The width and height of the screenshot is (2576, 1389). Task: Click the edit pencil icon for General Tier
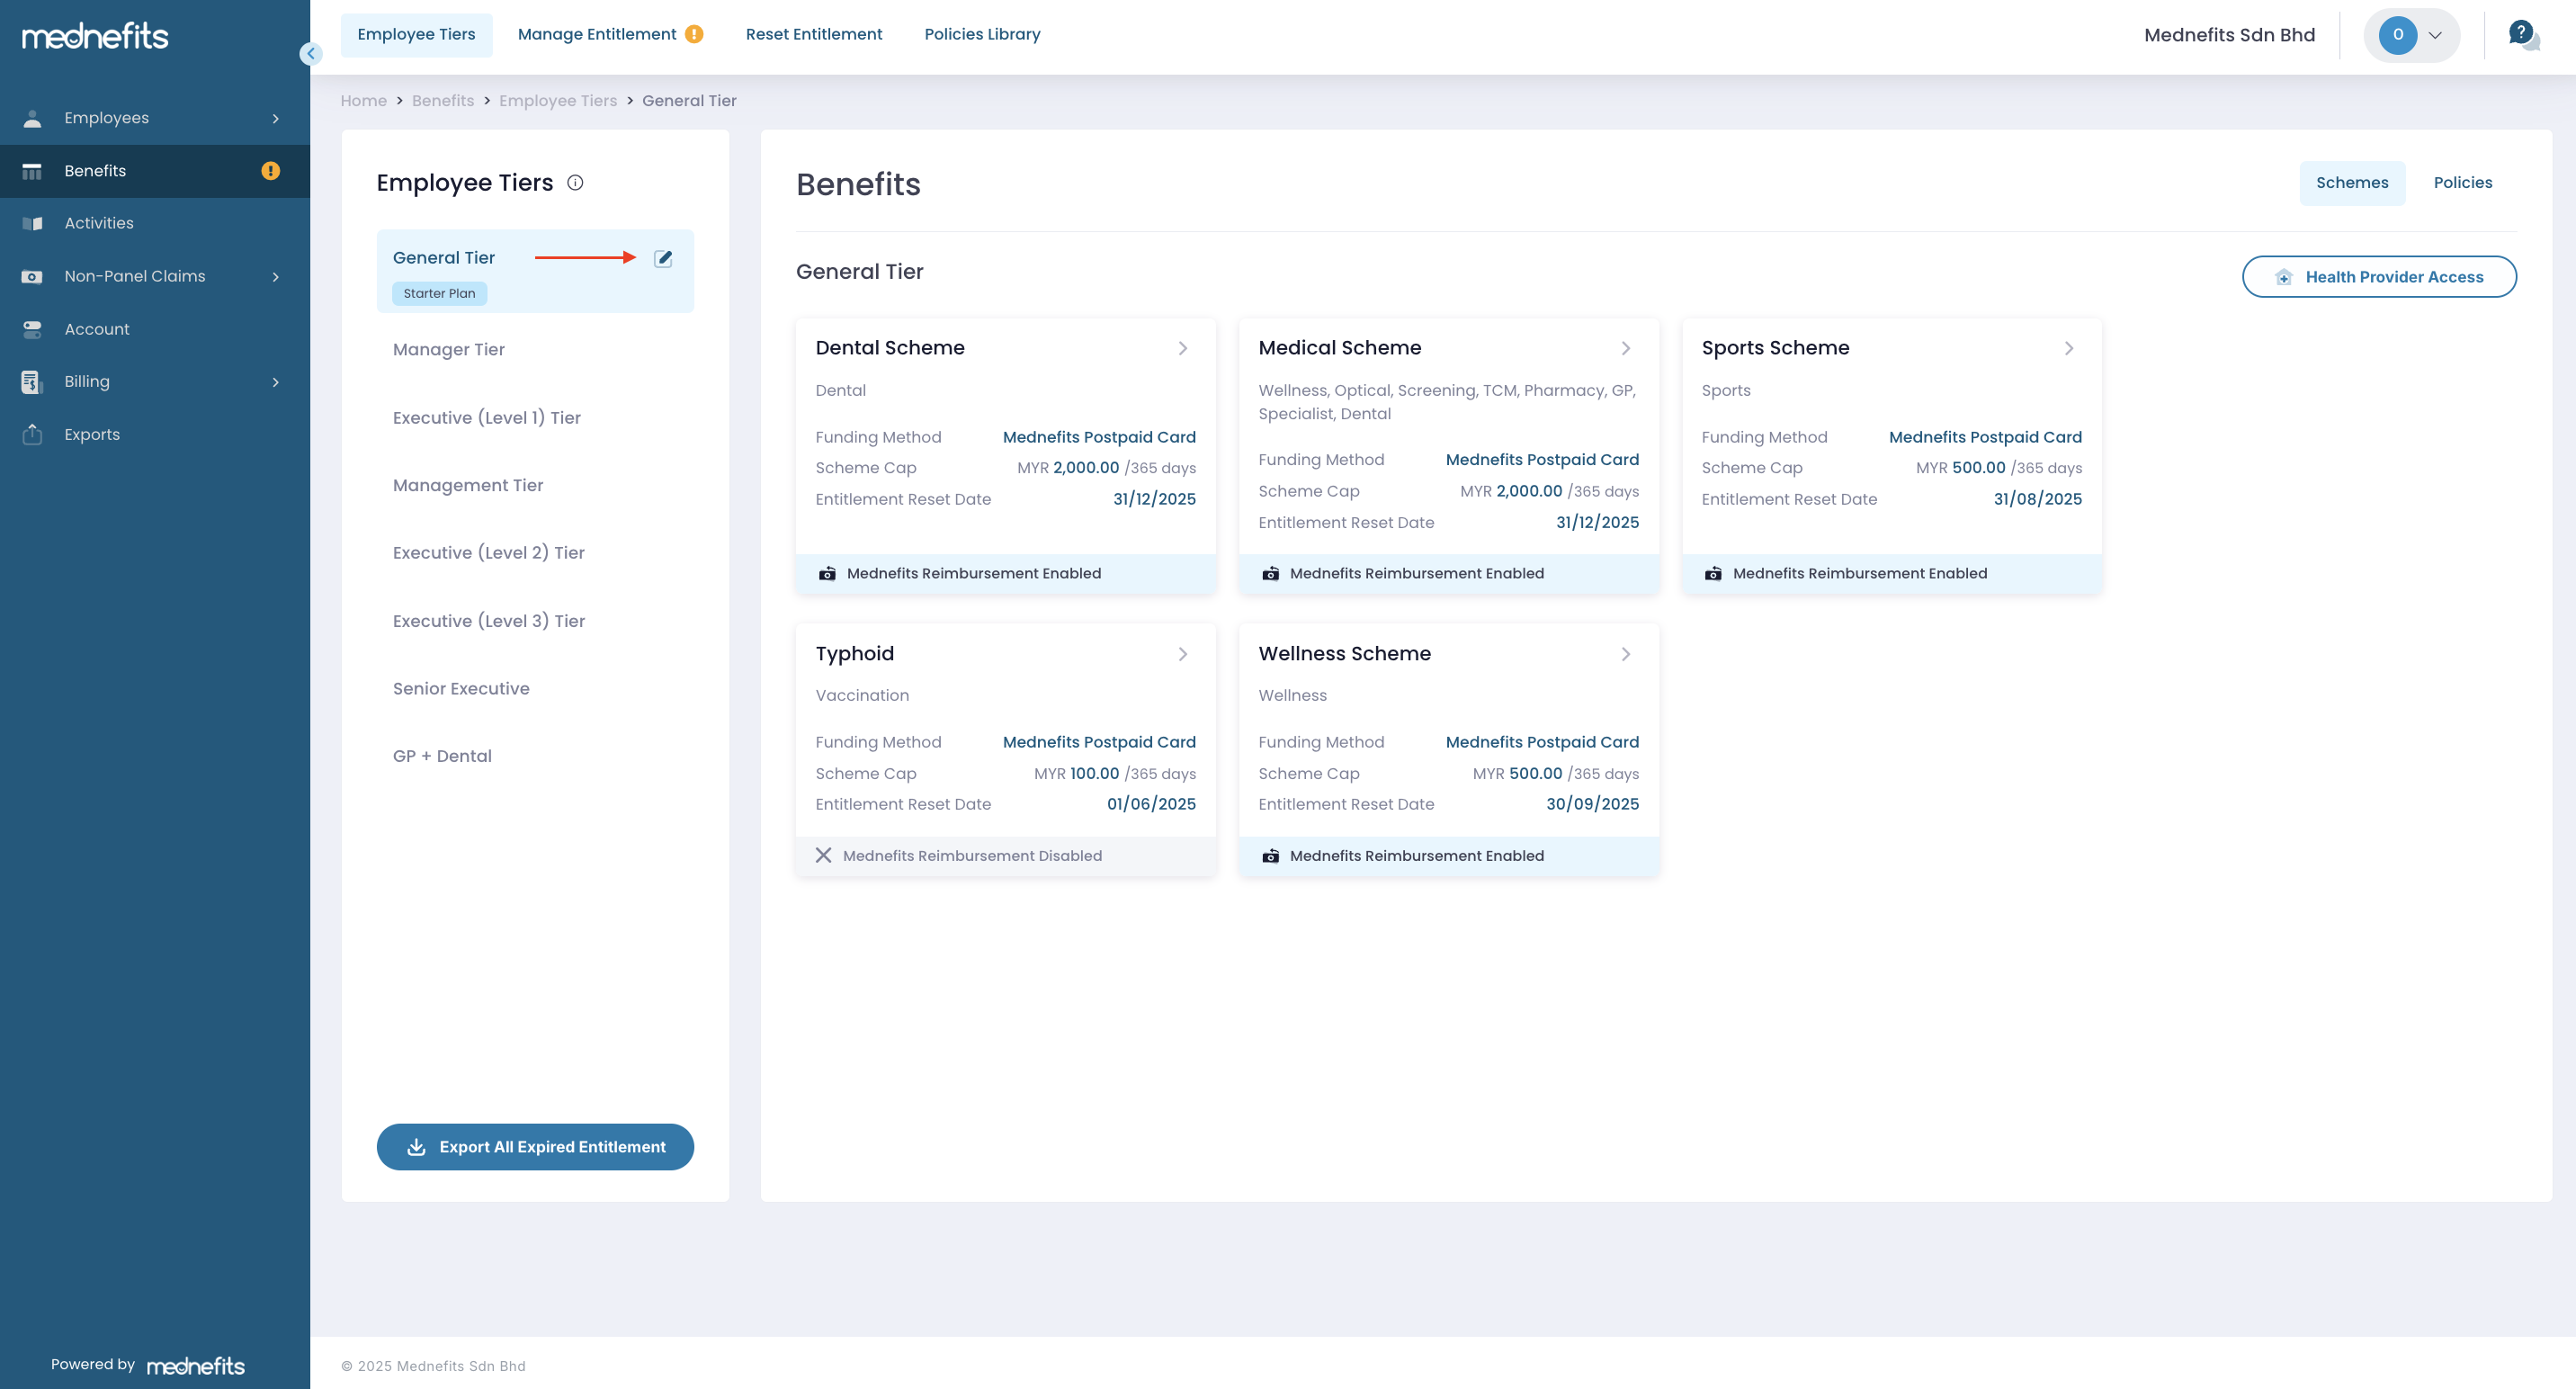click(x=662, y=258)
